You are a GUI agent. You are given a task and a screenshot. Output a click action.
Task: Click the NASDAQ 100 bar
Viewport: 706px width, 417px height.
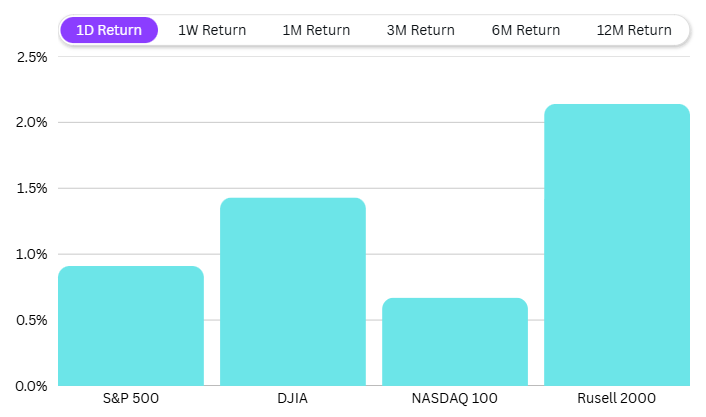click(x=455, y=342)
